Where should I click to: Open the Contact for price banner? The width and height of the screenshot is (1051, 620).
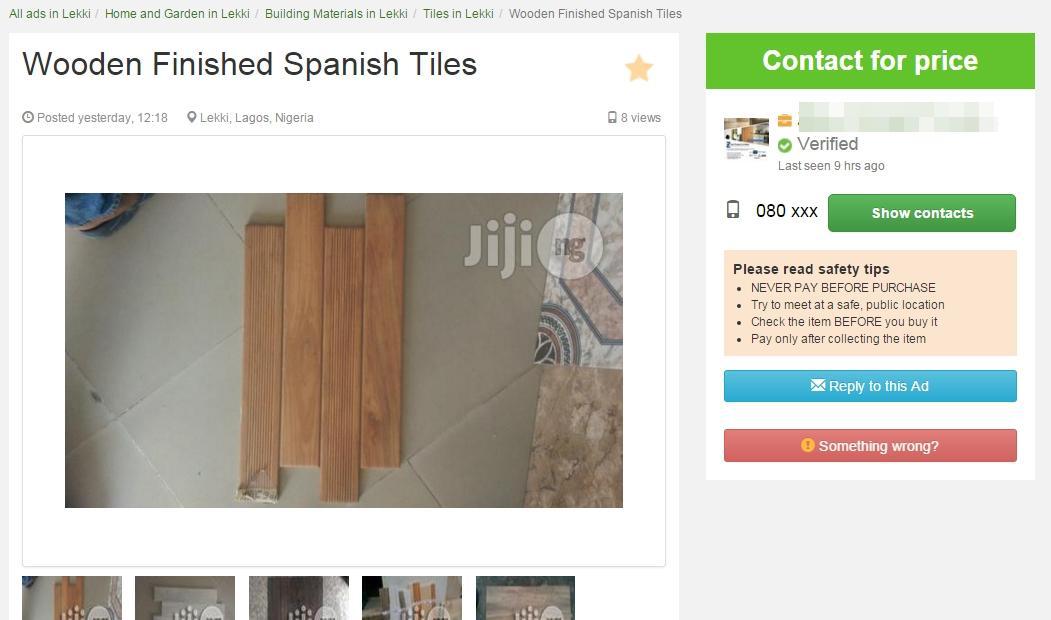(870, 61)
